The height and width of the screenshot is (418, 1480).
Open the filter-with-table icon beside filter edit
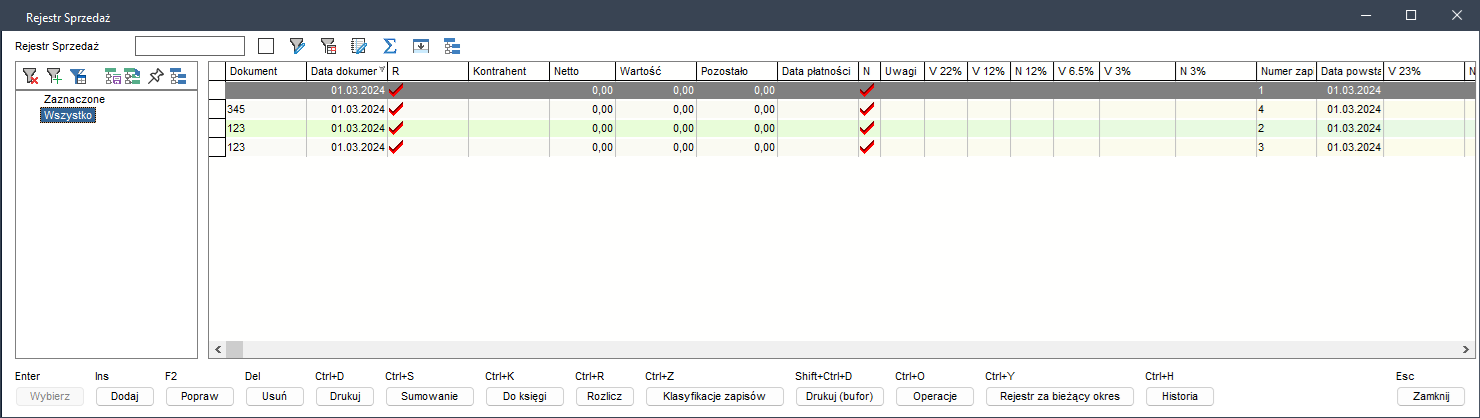pyautogui.click(x=327, y=46)
